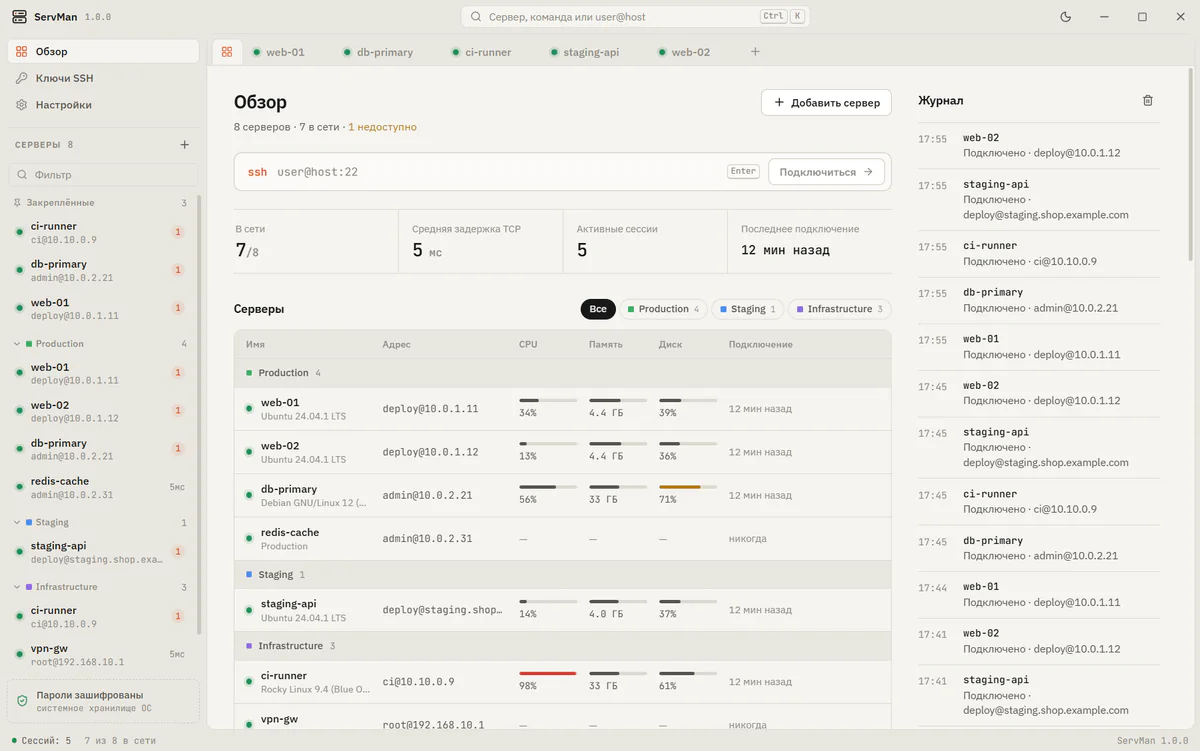Click "Сессий: 5" in the status bar
Image resolution: width=1200 pixels, height=751 pixels.
(x=41, y=741)
